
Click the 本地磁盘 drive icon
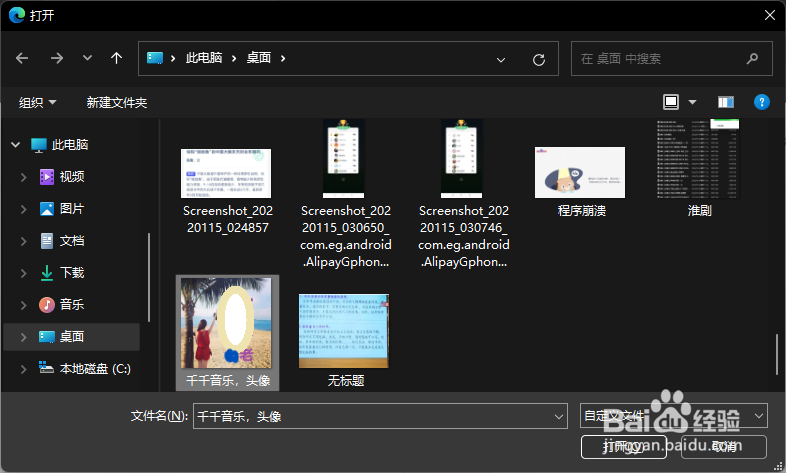(46, 368)
